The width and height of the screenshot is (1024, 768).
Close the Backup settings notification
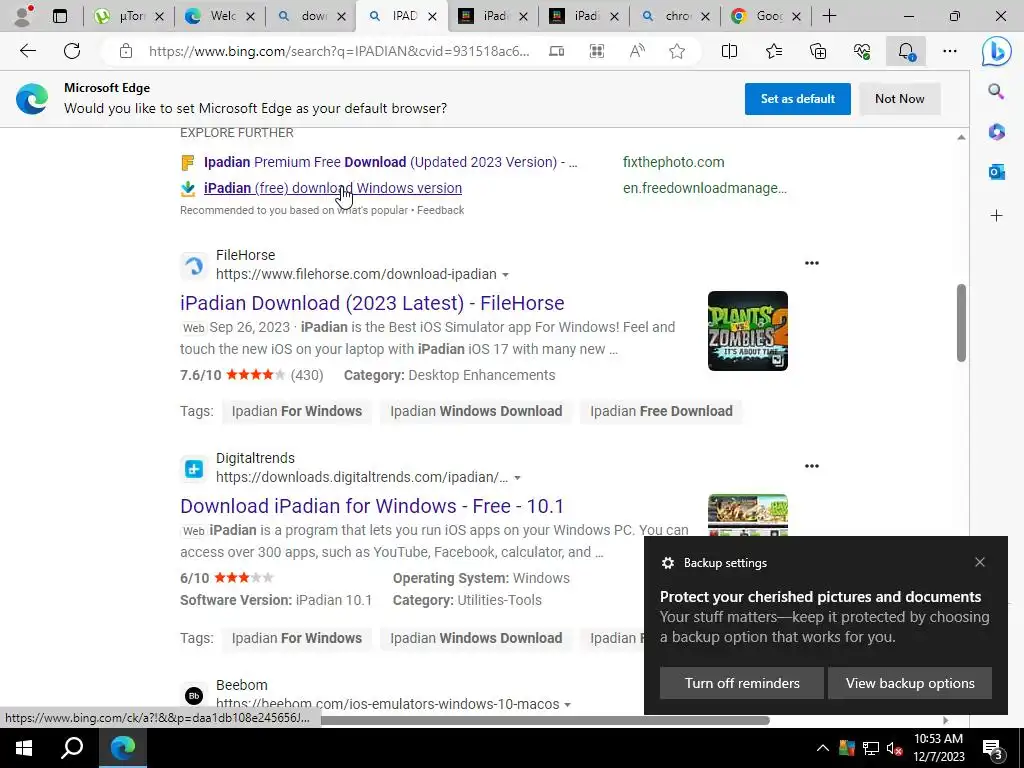coord(980,562)
